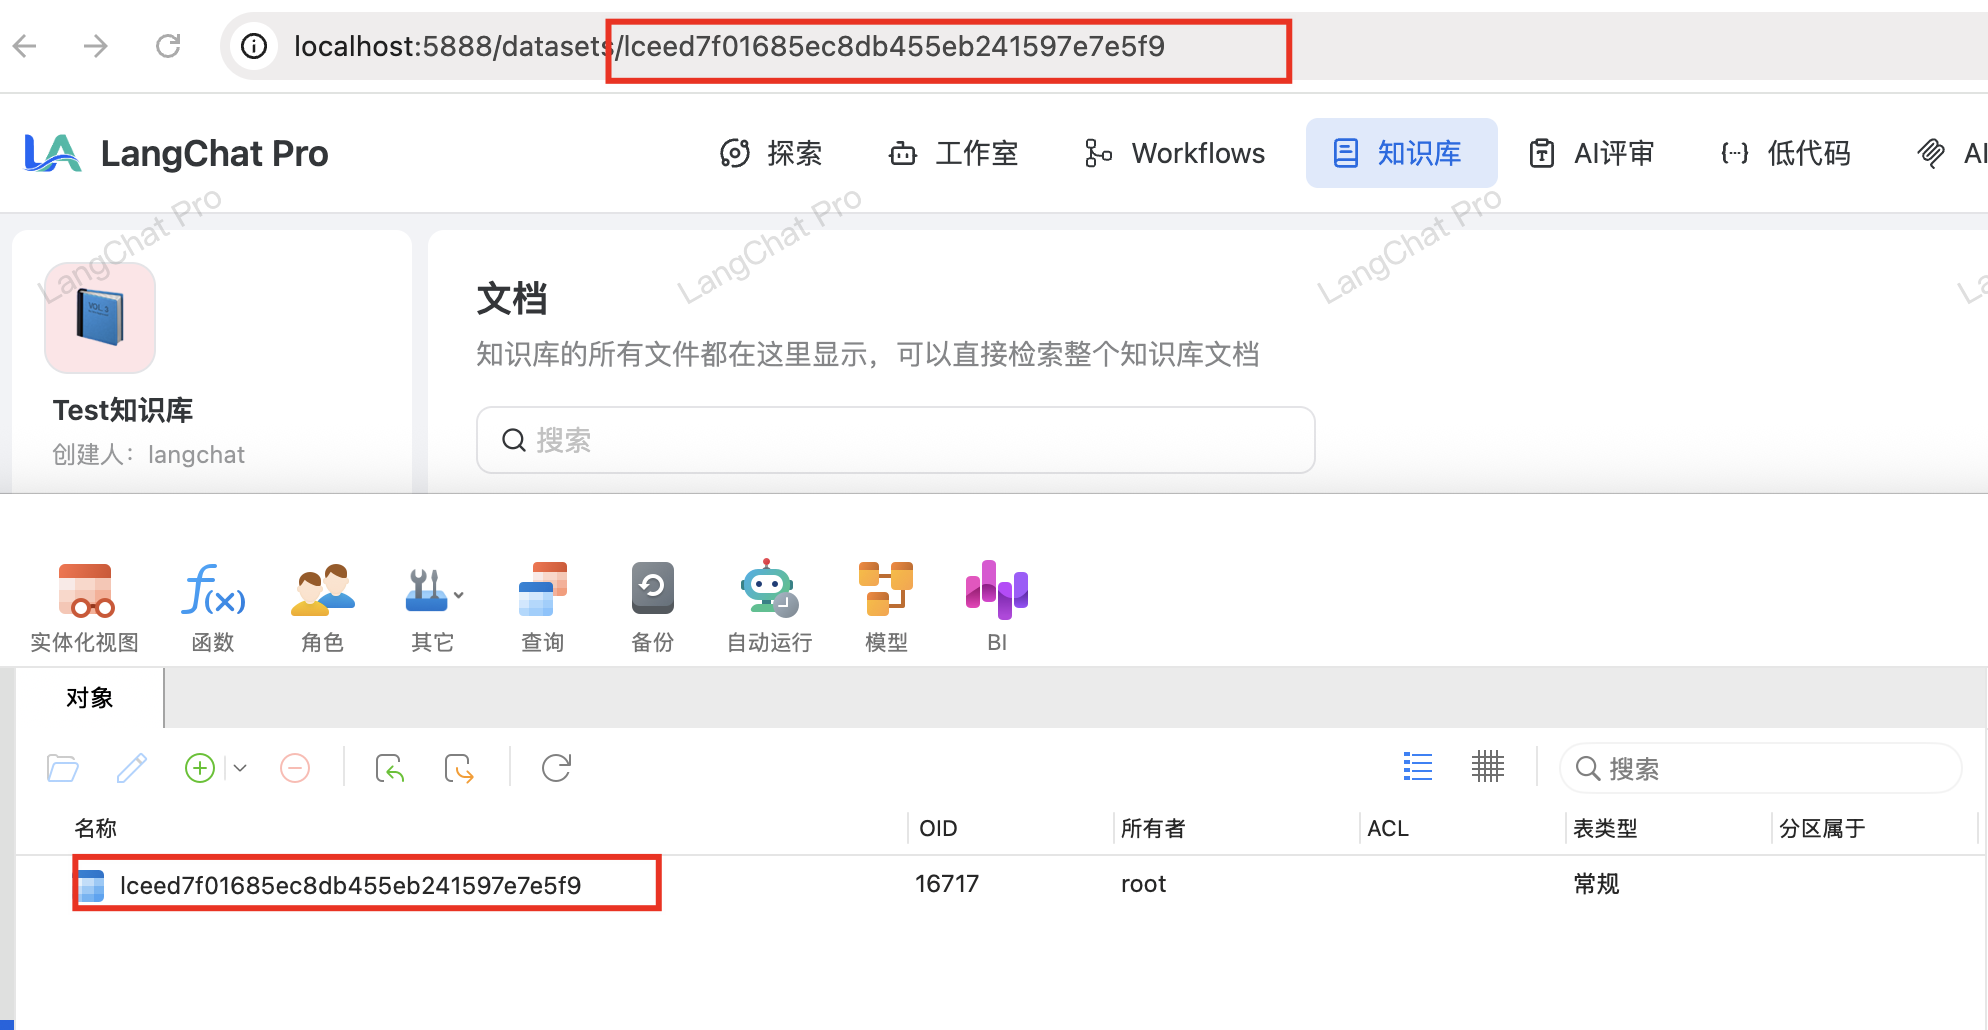The image size is (1988, 1030).
Task: Open the 角色 roles icon
Action: [322, 591]
